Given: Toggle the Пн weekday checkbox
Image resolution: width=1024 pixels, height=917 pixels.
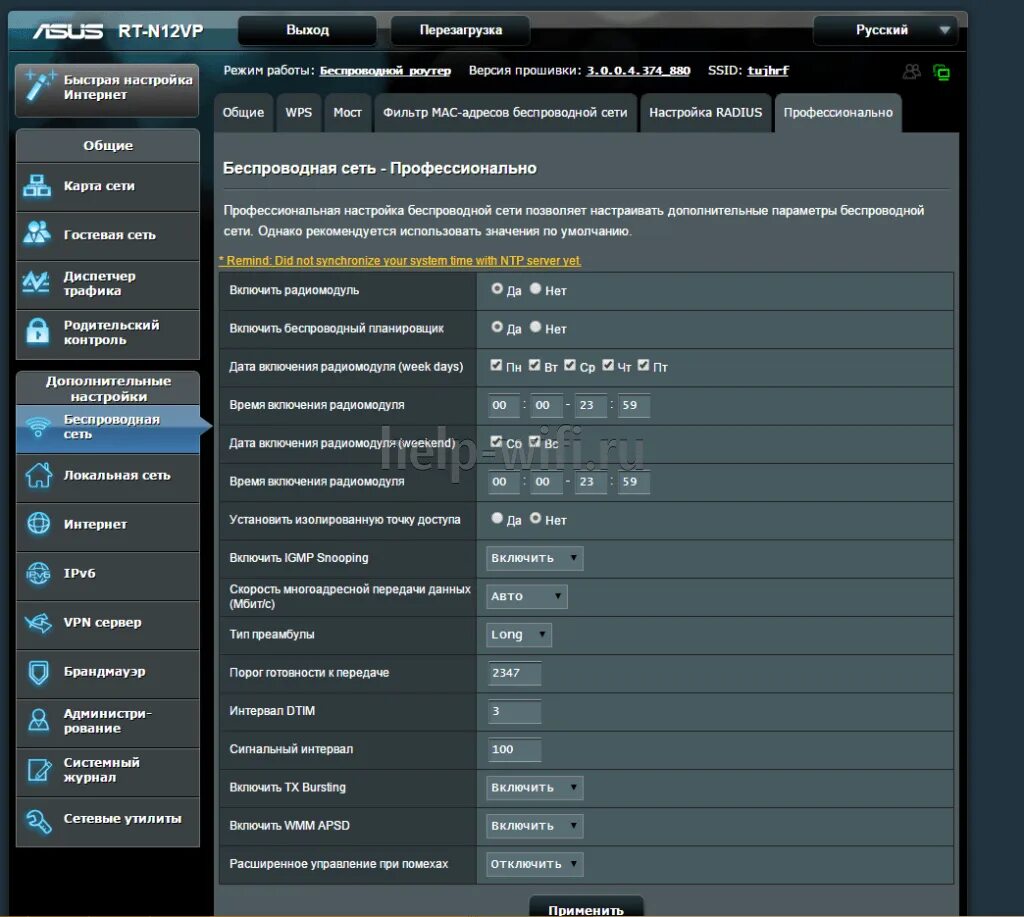Looking at the screenshot, I should point(496,365).
